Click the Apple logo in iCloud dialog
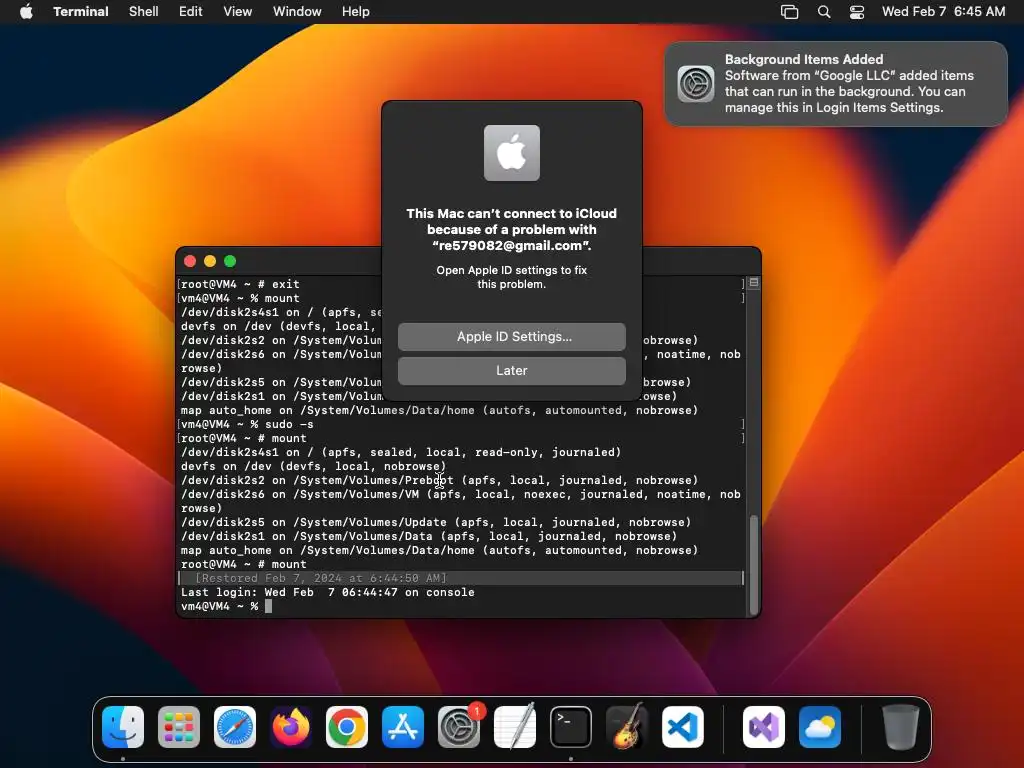1024x768 pixels. 512,153
